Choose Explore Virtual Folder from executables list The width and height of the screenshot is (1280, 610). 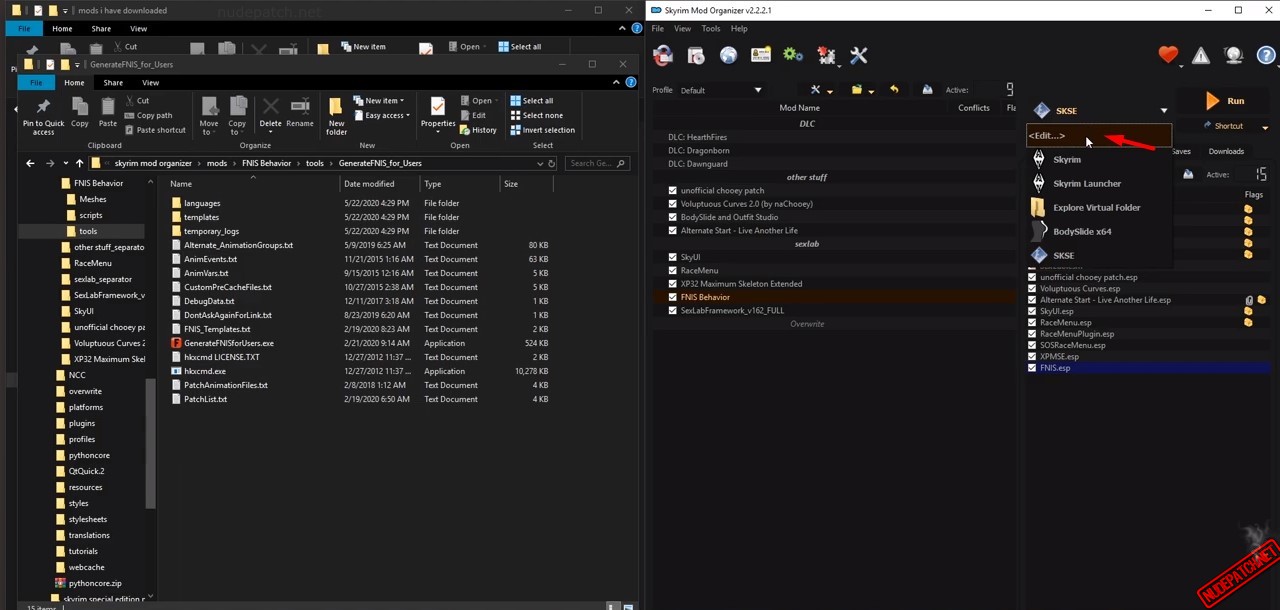[1099, 208]
